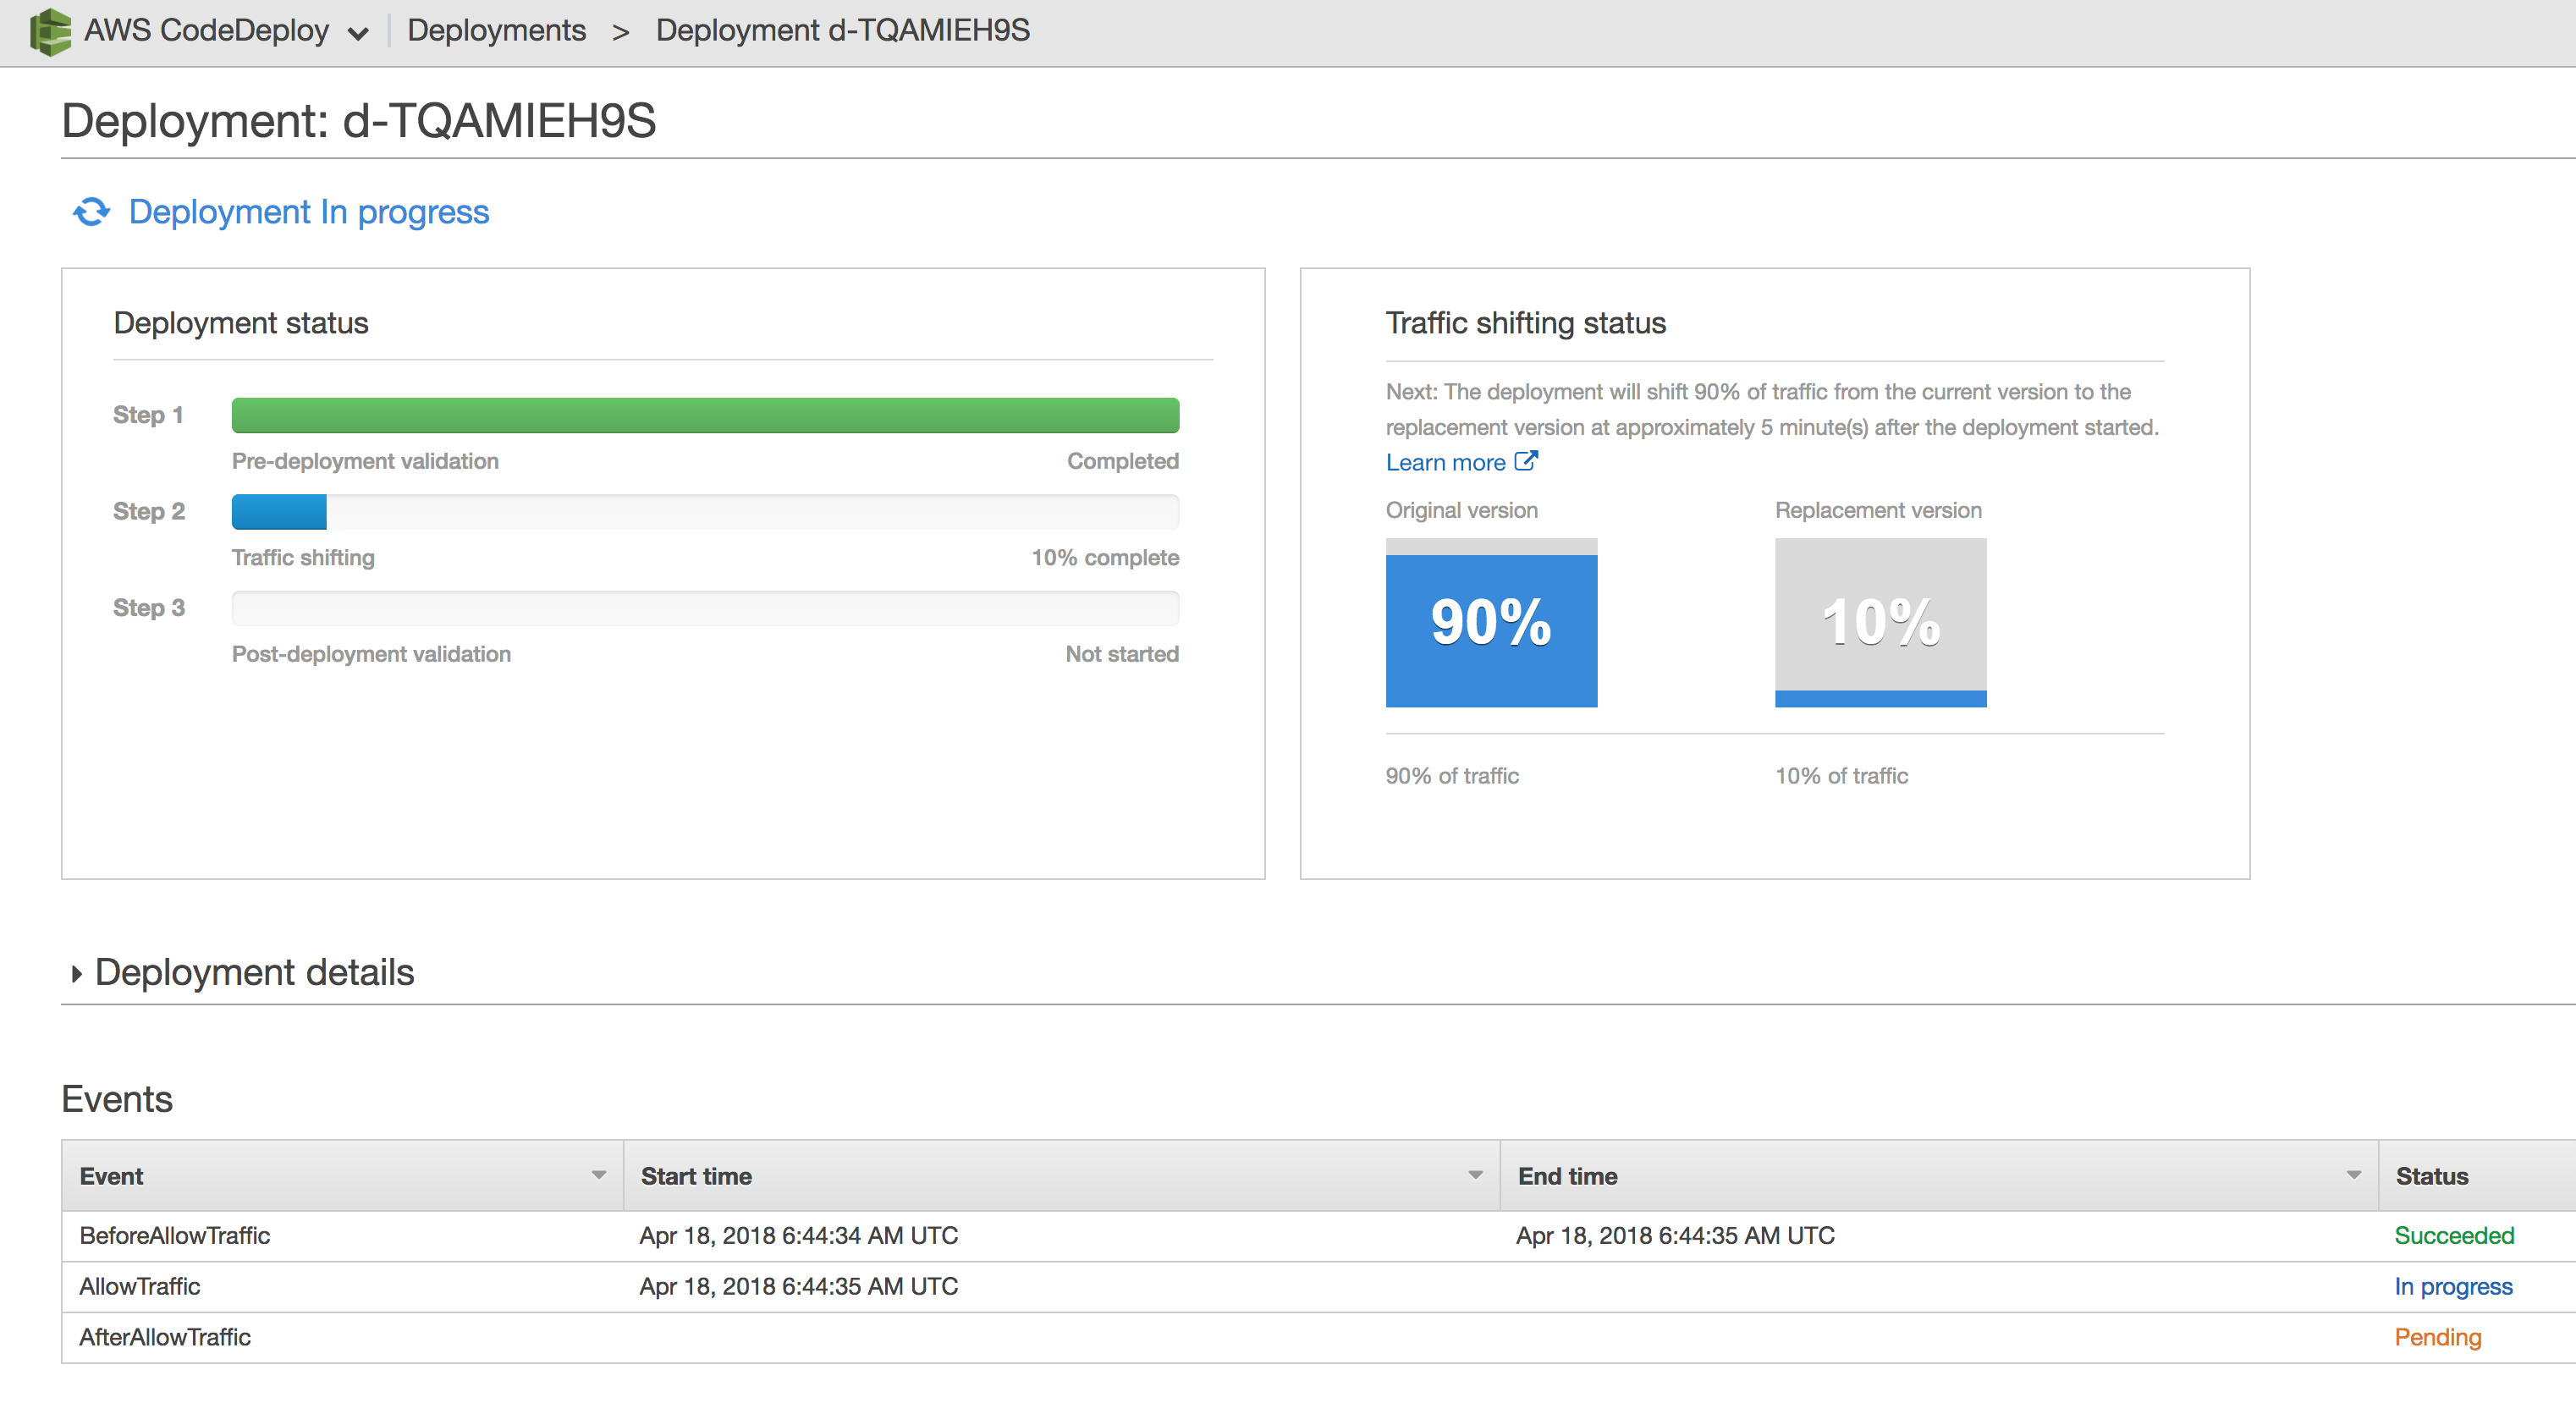Click the blue Step 2 traffic shifting bar
This screenshot has height=1403, width=2576.
279,511
